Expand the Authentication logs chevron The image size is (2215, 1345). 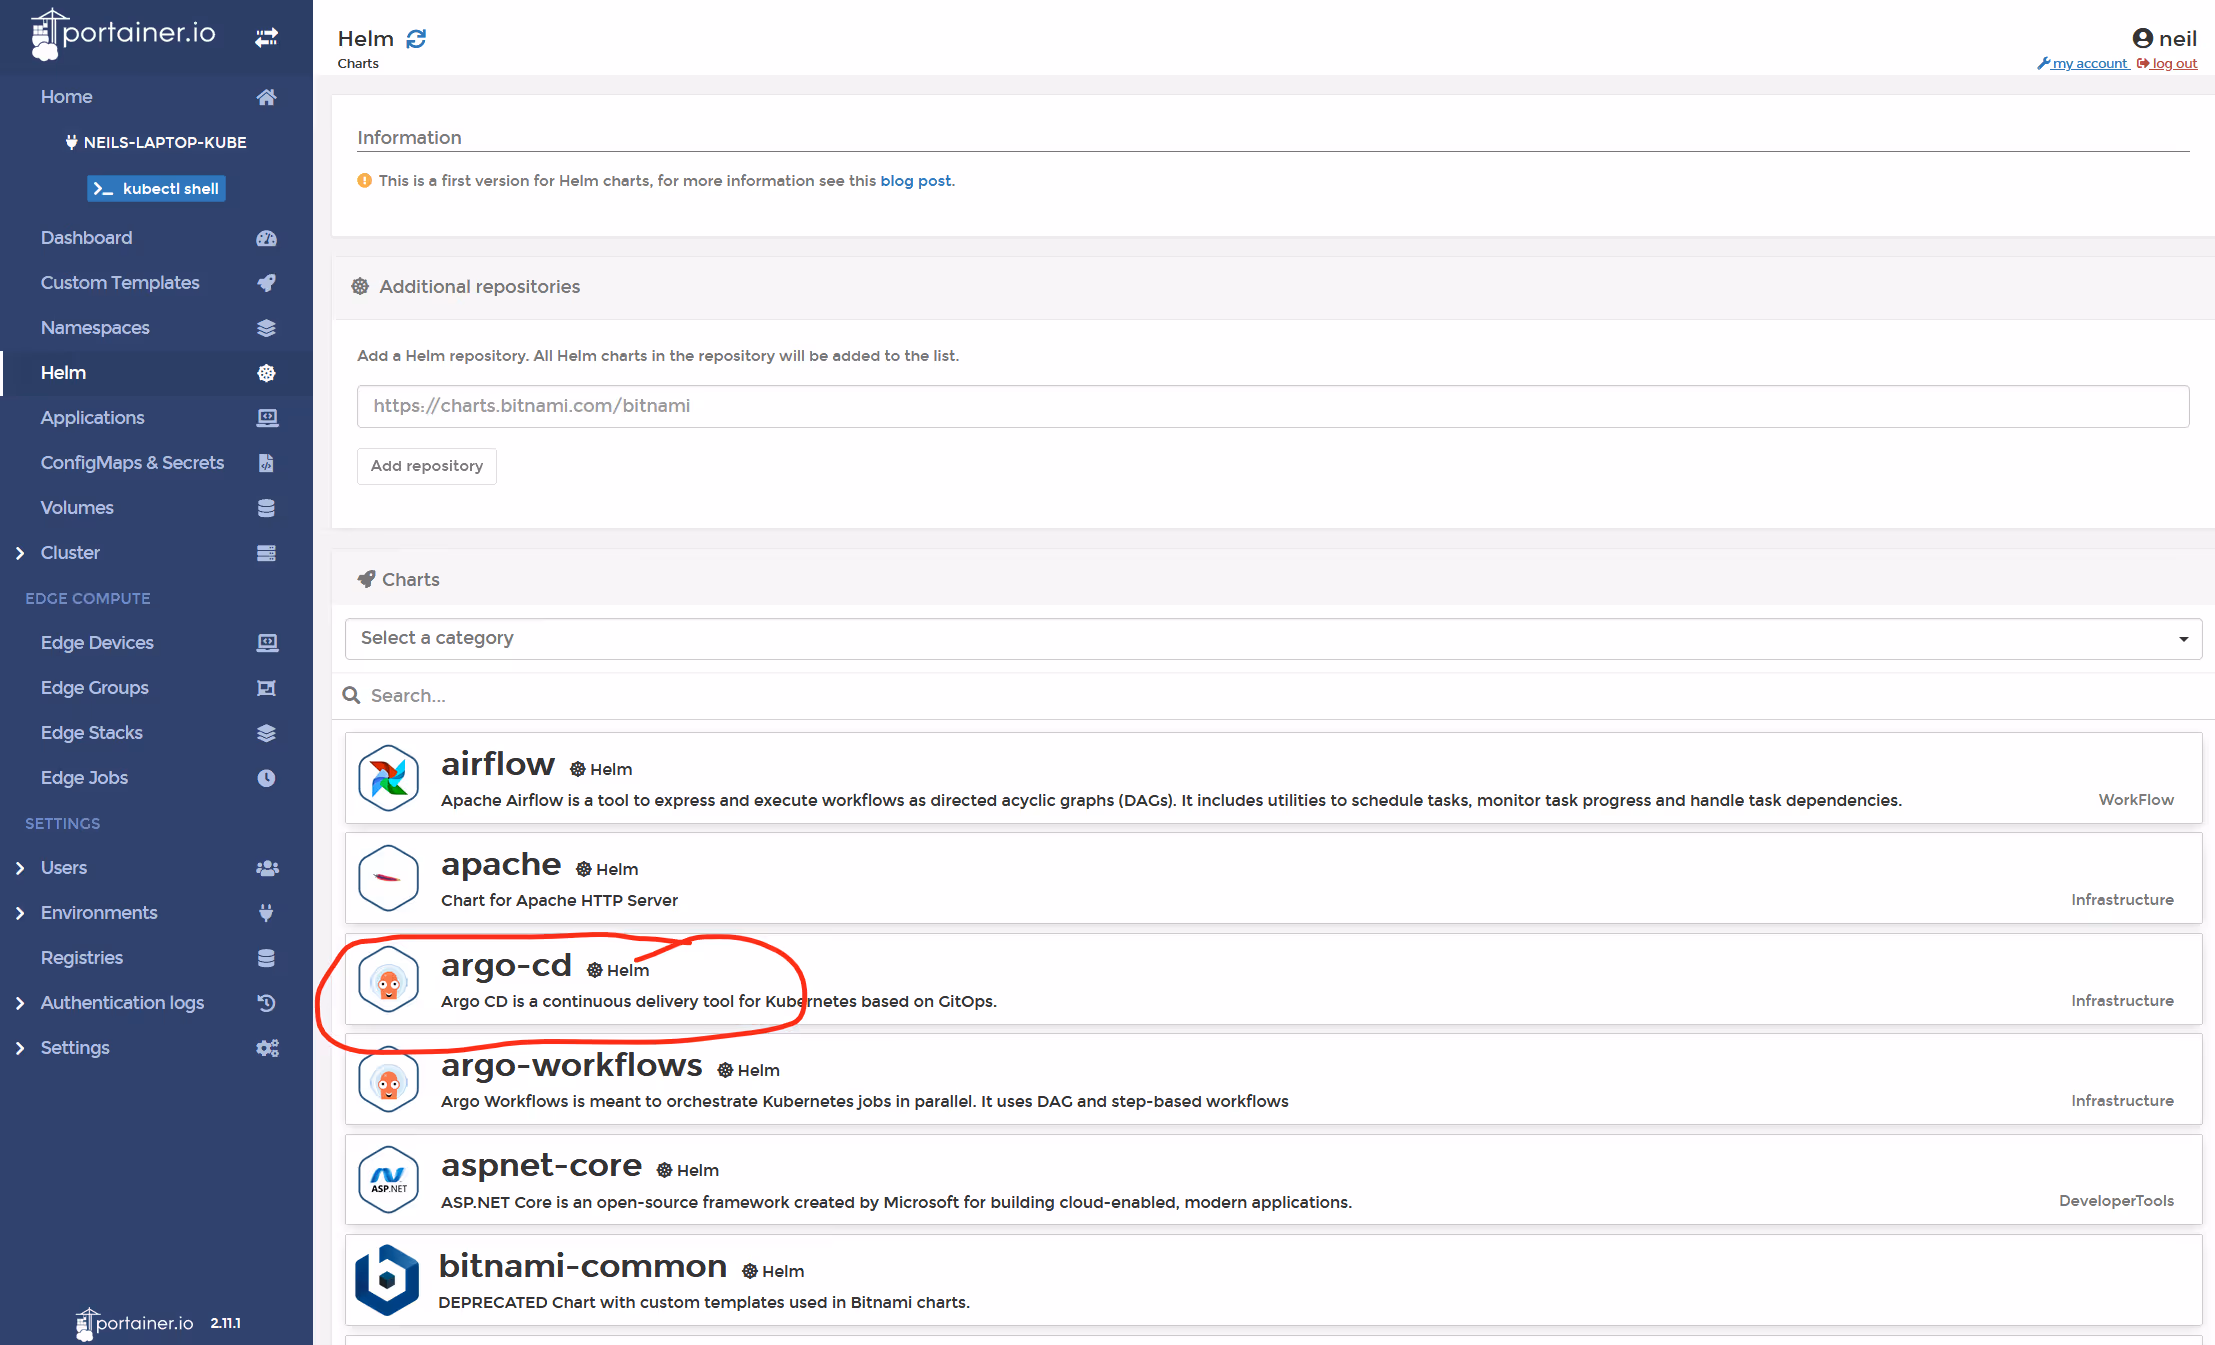(x=20, y=1003)
